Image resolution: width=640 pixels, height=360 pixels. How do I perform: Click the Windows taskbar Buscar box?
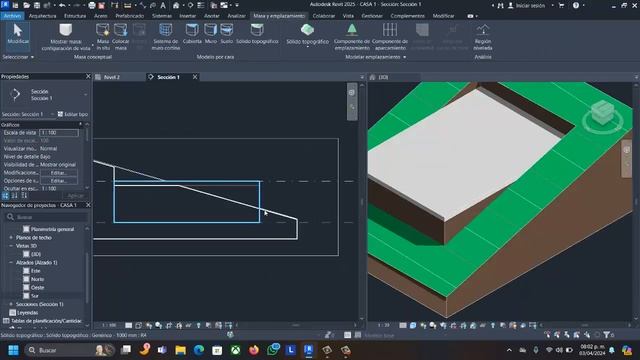tap(69, 350)
